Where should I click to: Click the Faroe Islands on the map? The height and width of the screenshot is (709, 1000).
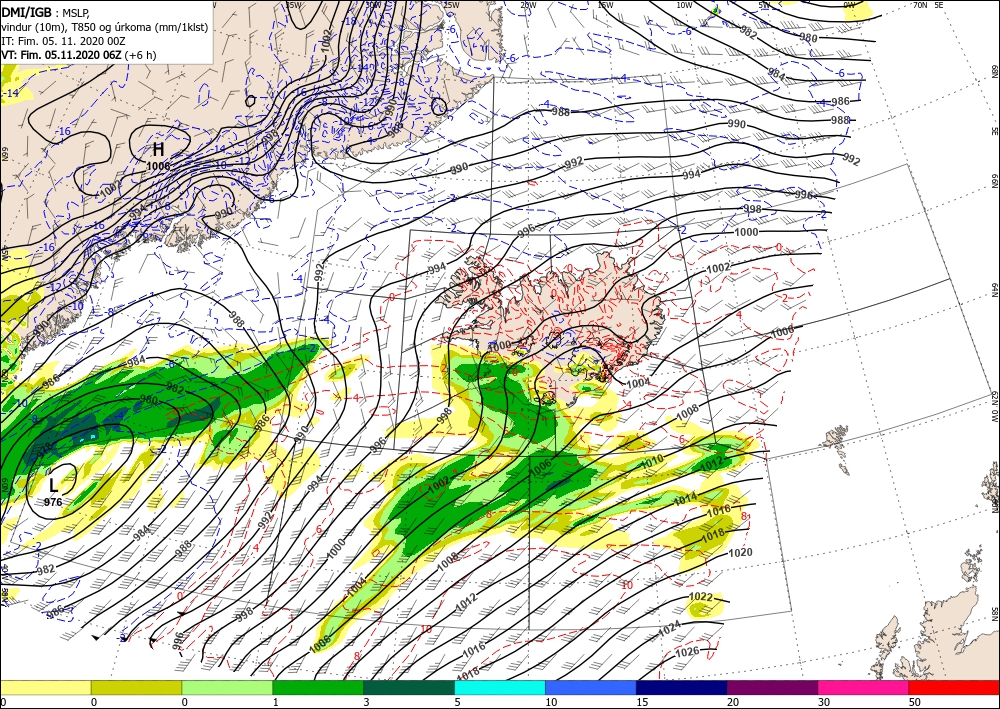click(x=836, y=439)
